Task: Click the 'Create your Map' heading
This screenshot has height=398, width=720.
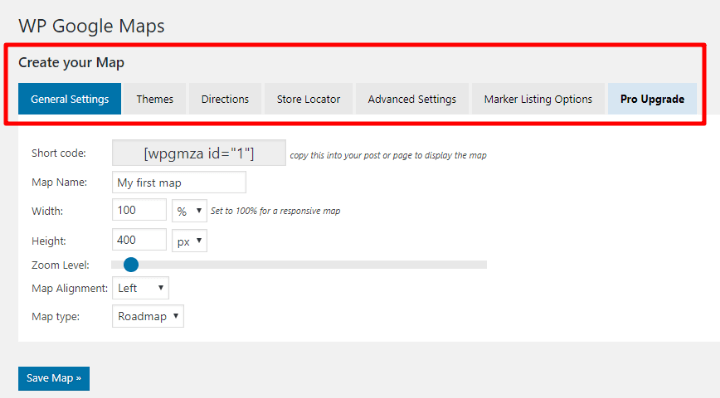Action: (71, 62)
